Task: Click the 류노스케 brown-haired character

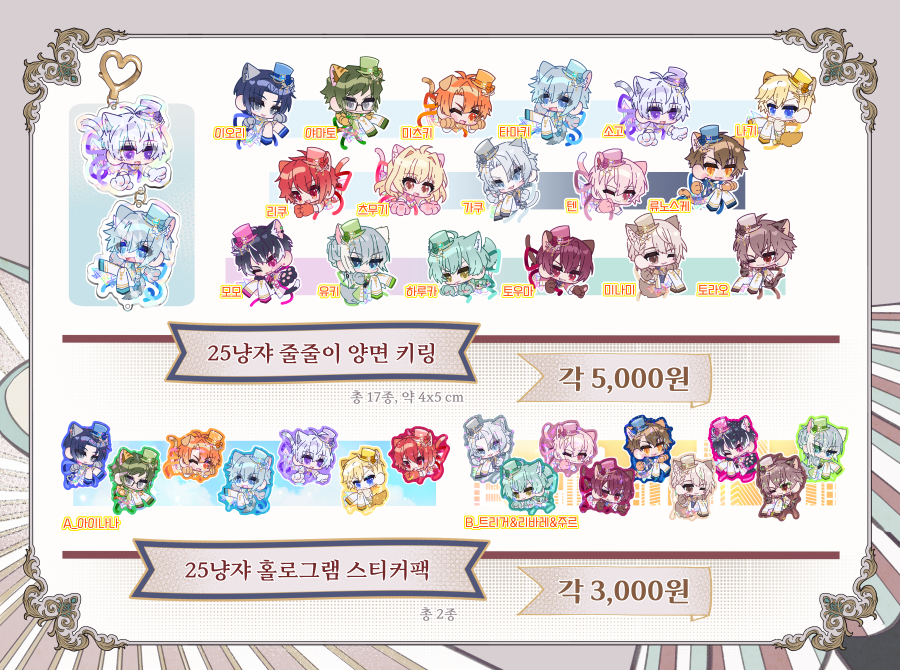Action: point(715,170)
